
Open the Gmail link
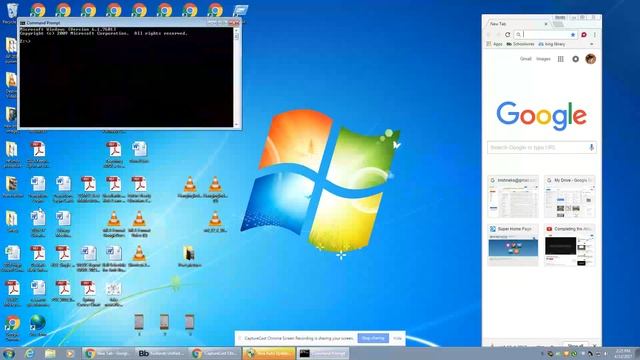coord(525,59)
